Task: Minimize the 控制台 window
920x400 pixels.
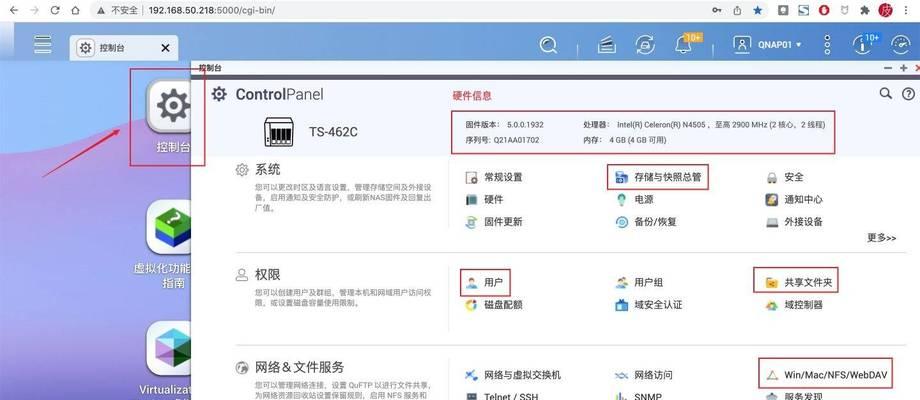Action: (888, 68)
